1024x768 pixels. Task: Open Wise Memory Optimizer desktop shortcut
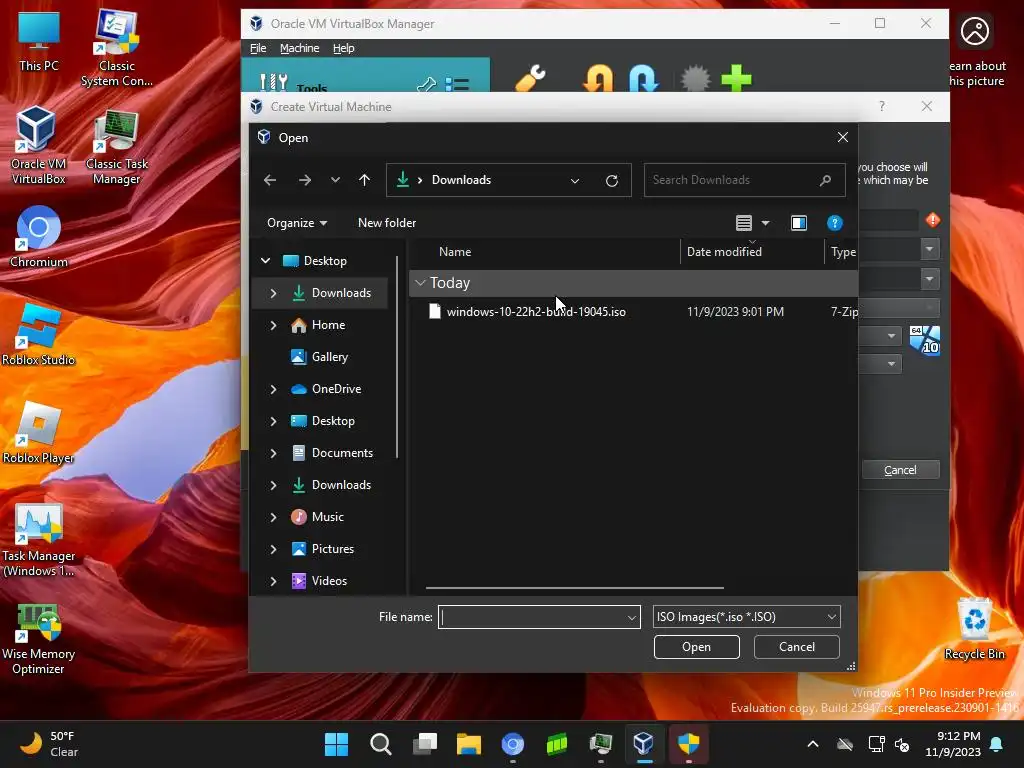(38, 640)
